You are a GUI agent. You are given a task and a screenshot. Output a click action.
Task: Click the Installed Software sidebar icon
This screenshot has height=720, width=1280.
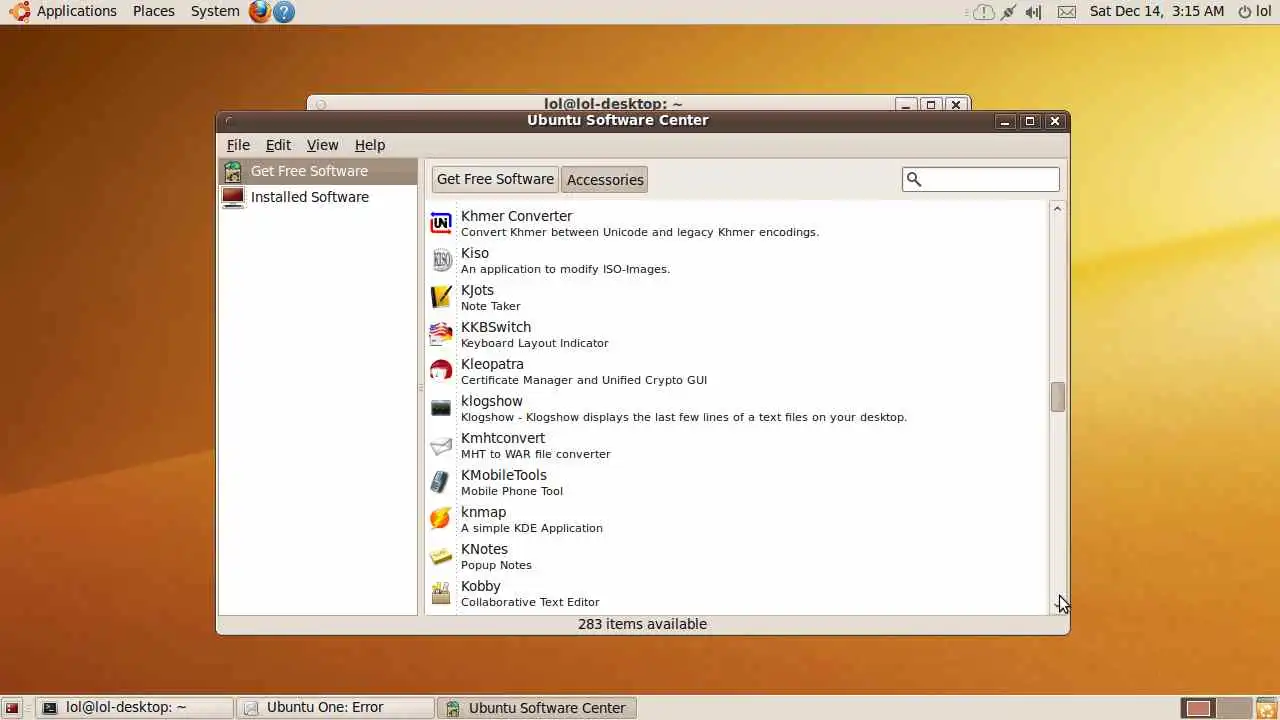[x=233, y=197]
